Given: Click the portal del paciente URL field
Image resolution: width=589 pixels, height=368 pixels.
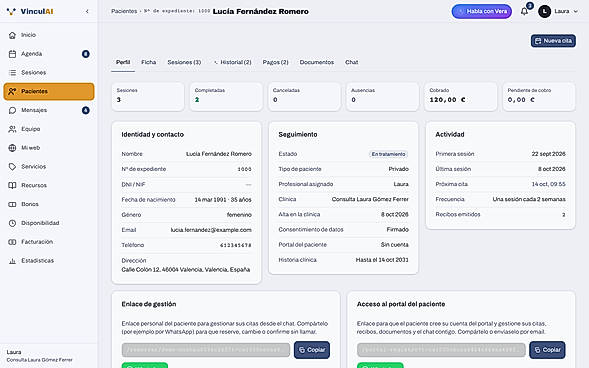Looking at the screenshot, I should [441, 350].
